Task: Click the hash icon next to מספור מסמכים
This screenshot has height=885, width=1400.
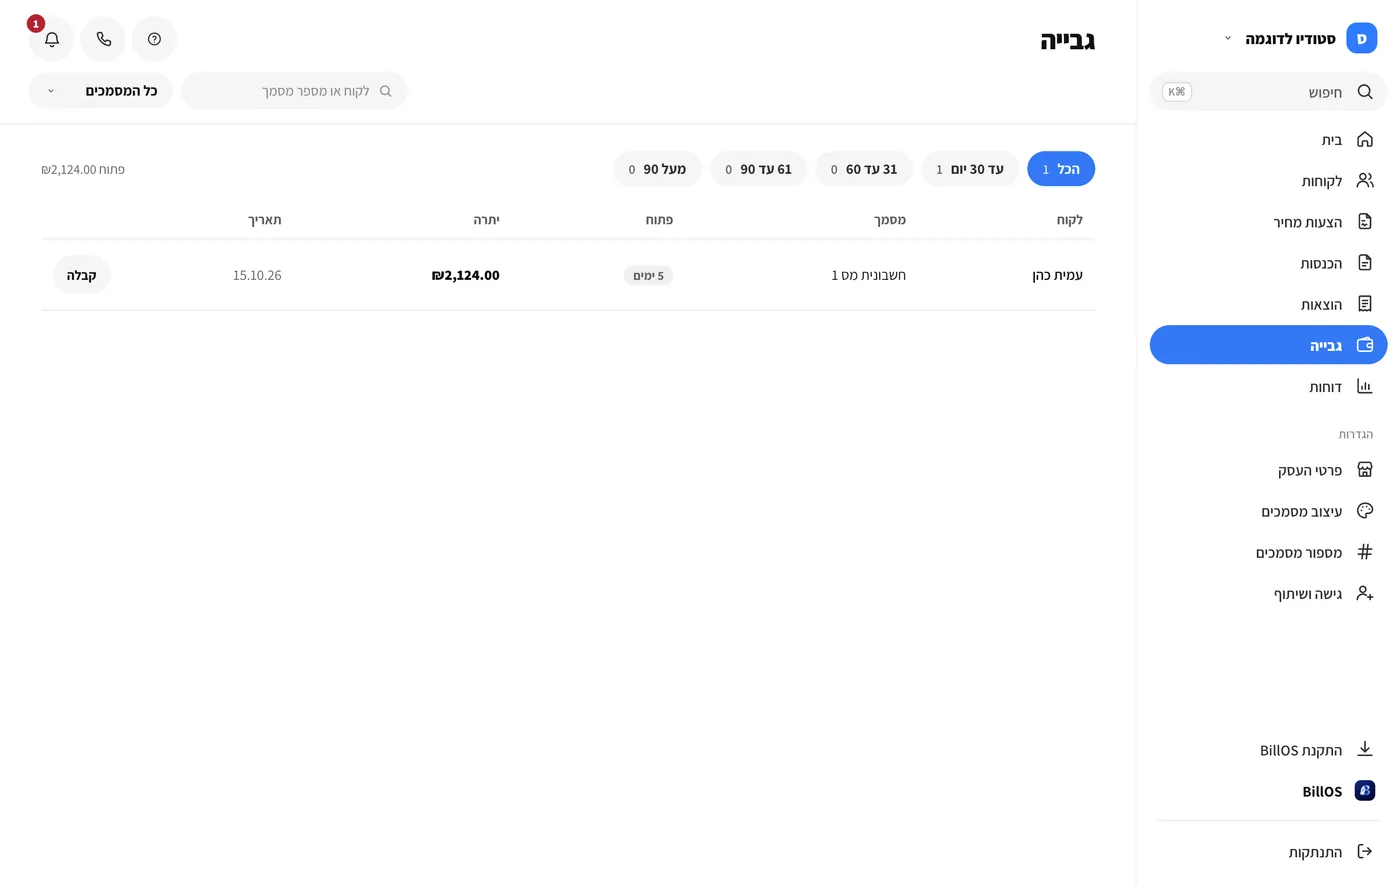Action: click(x=1364, y=551)
